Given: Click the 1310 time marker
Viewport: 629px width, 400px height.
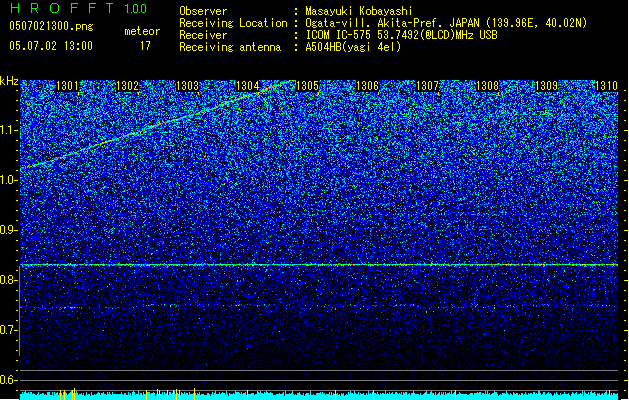Looking at the screenshot, I should (x=606, y=86).
